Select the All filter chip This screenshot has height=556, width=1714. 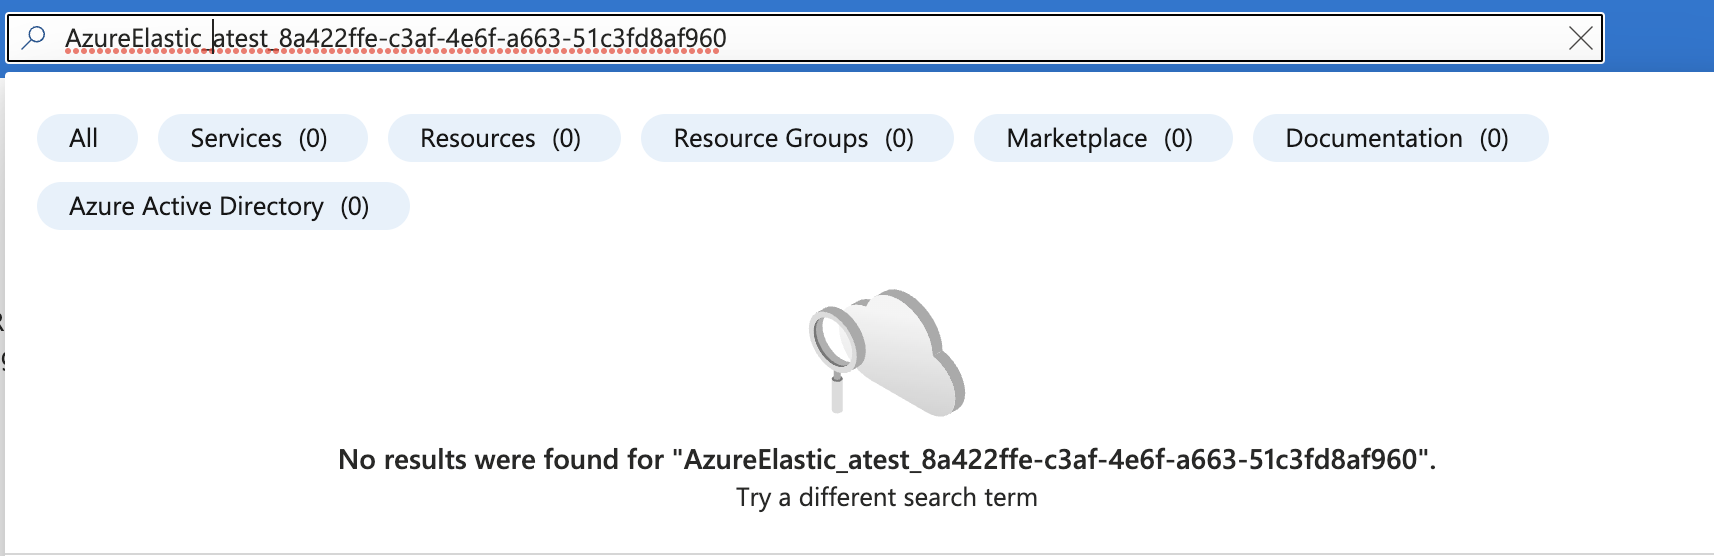pyautogui.click(x=85, y=138)
